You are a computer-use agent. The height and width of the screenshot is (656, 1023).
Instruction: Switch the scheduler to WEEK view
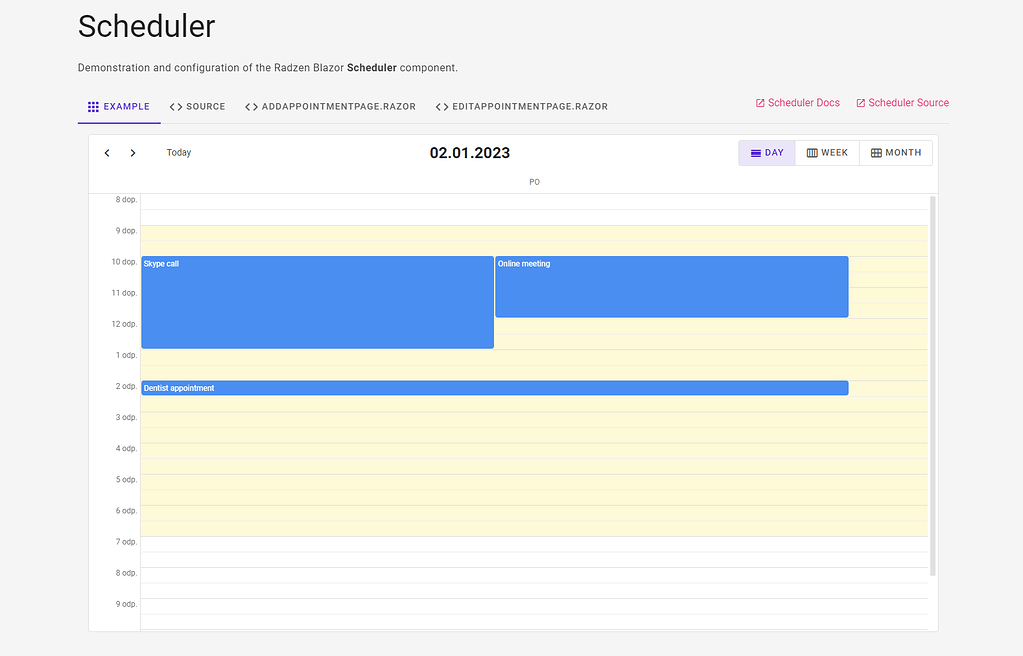[x=827, y=152]
